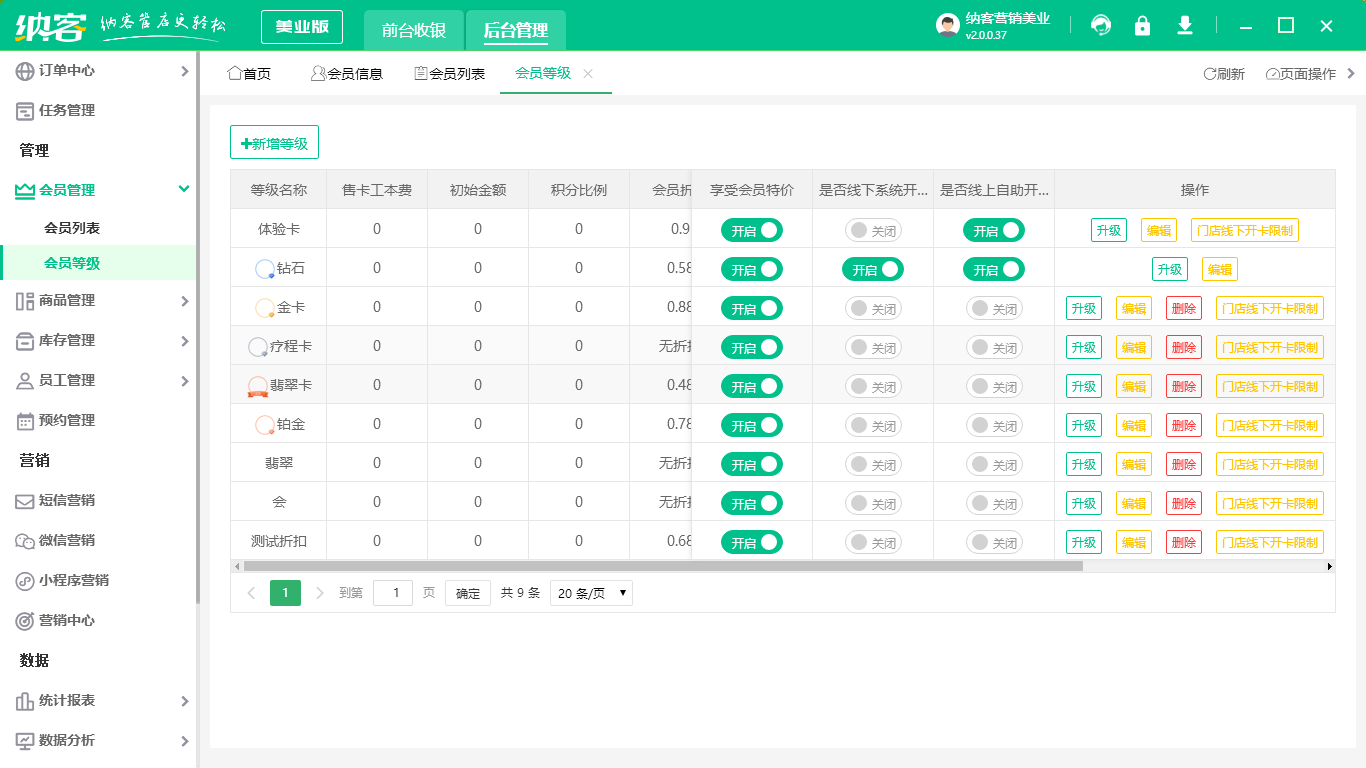Click the lock screen icon in title bar

pos(1143,25)
